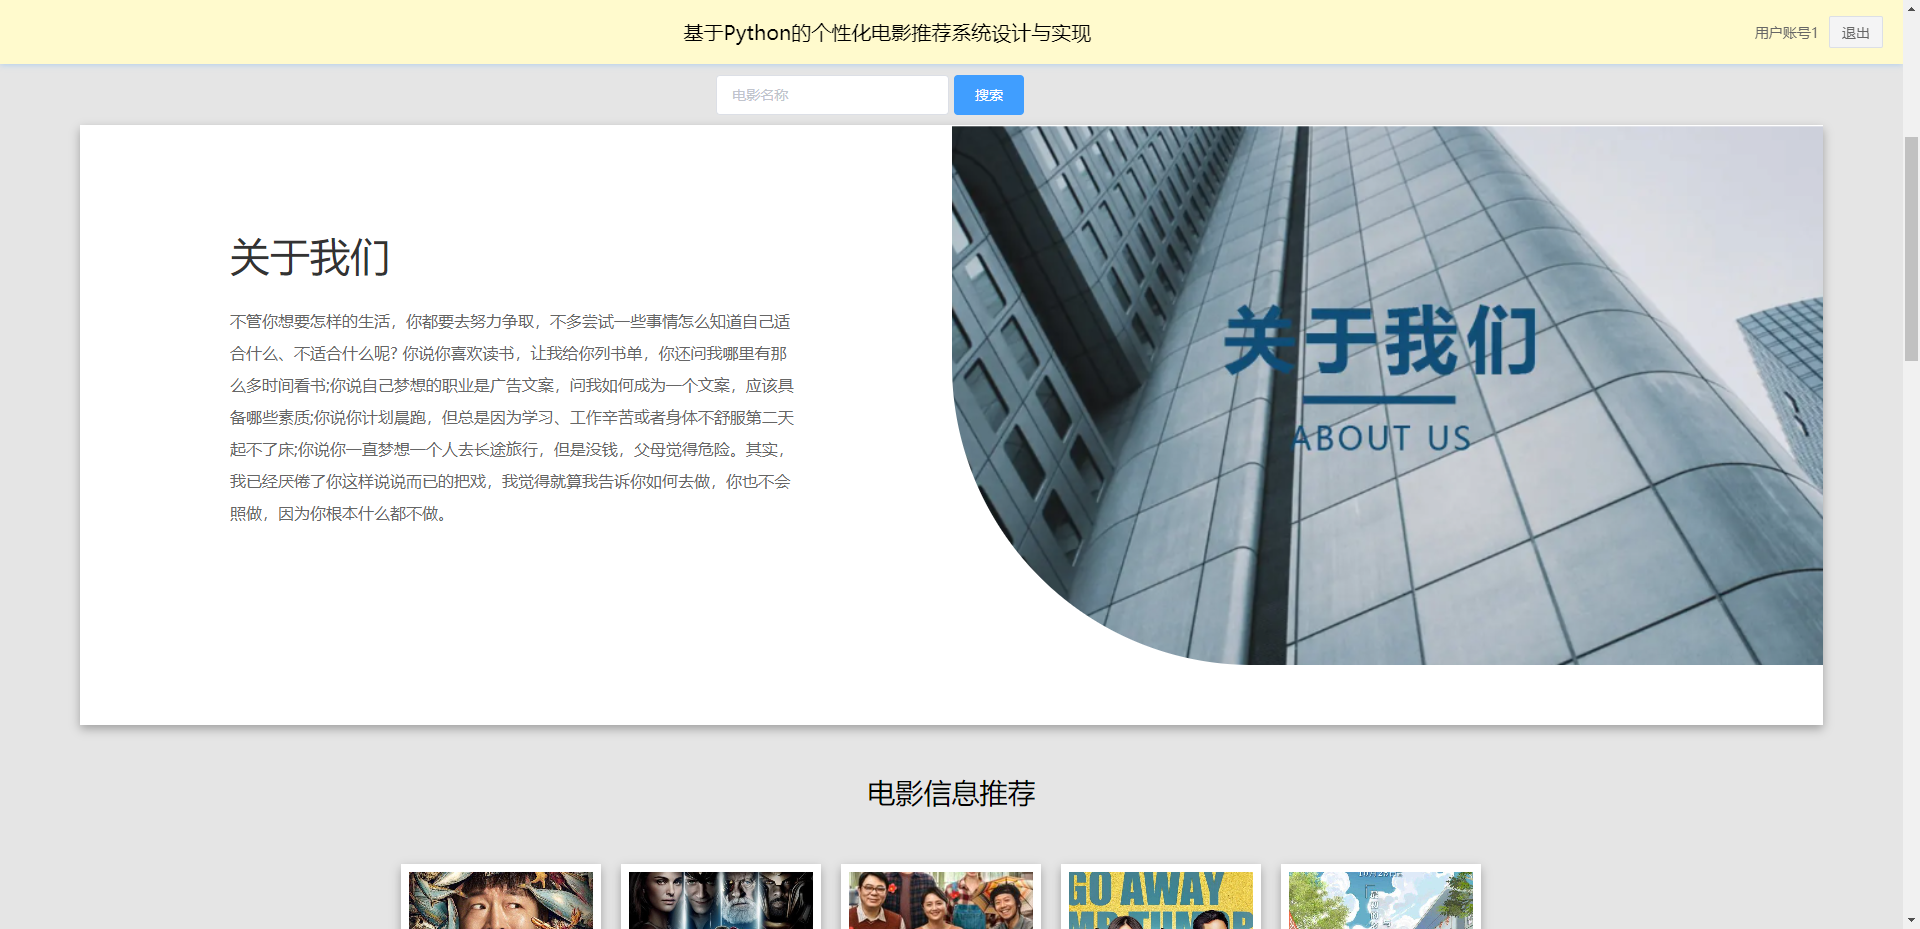Click the paragraph text starting 不管你想要怎样的生活
The width and height of the screenshot is (1920, 929).
coord(512,417)
